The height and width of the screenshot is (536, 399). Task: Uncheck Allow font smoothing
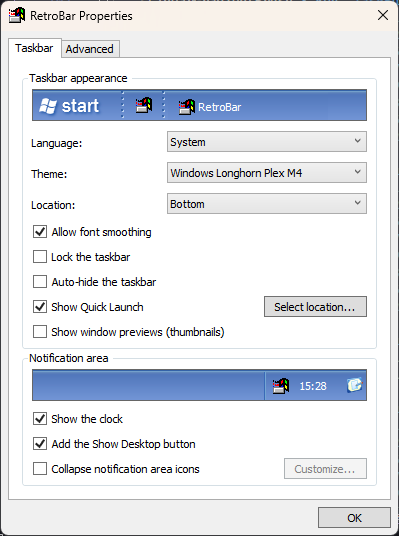tap(40, 232)
